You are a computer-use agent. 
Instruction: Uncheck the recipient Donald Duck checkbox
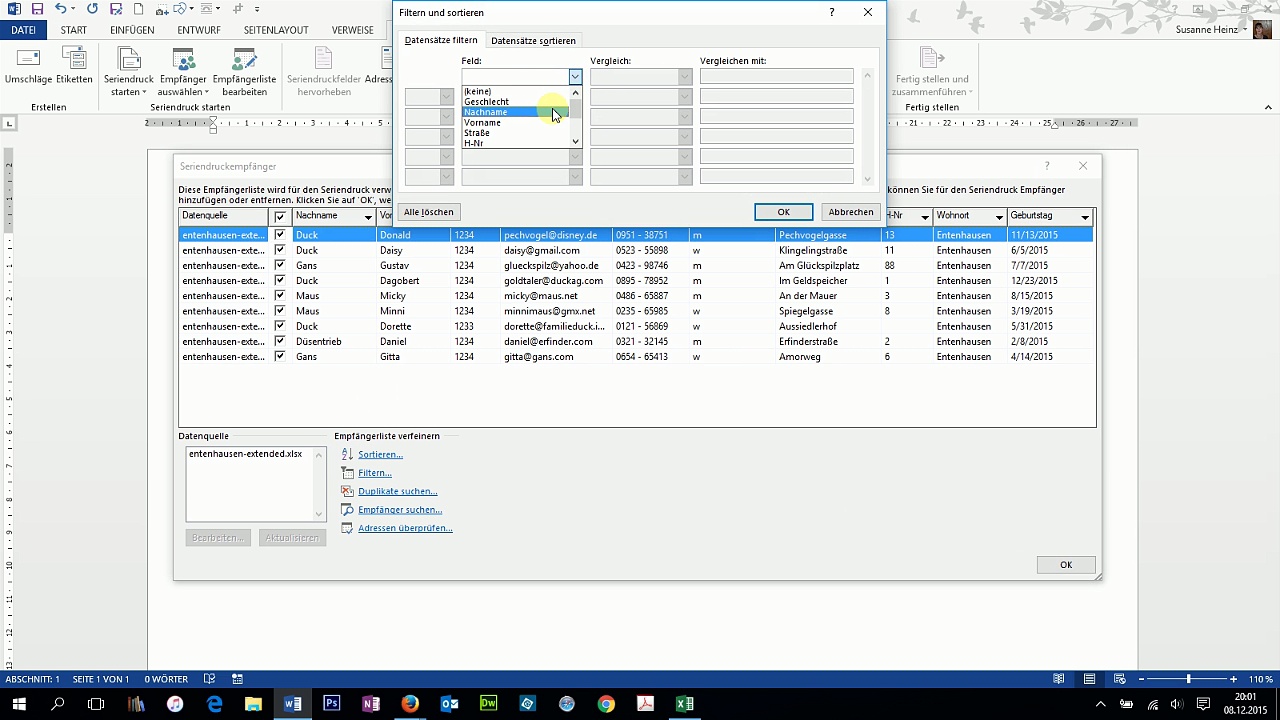tap(280, 235)
